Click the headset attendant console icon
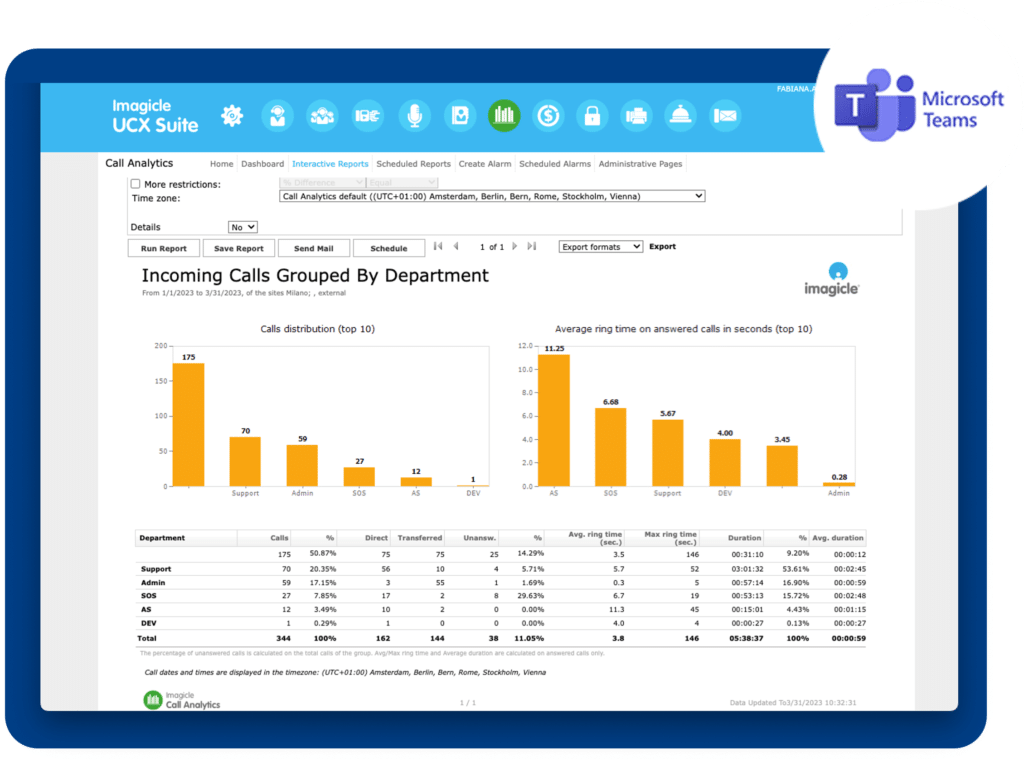 277,116
